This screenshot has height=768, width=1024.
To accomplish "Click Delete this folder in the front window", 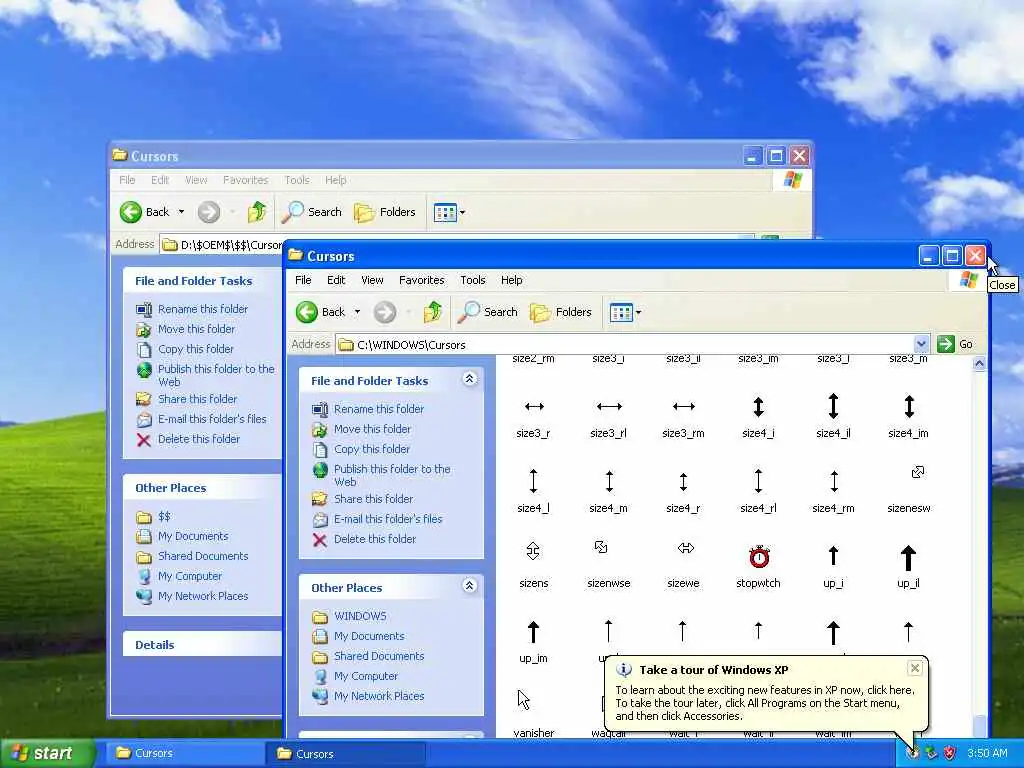I will [375, 539].
